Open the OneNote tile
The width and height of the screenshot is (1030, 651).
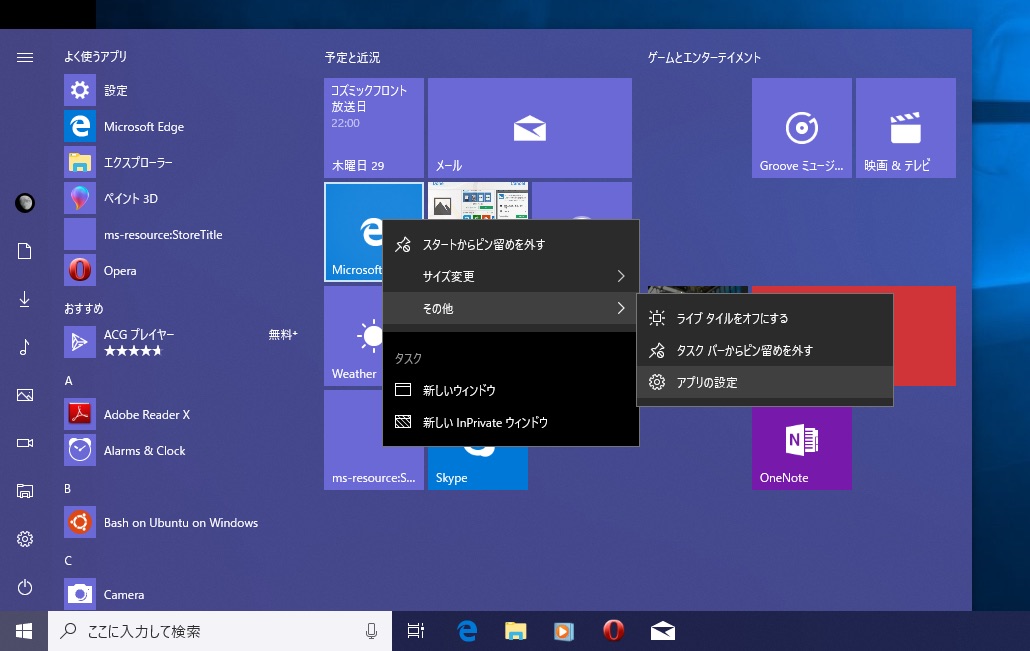click(x=801, y=448)
